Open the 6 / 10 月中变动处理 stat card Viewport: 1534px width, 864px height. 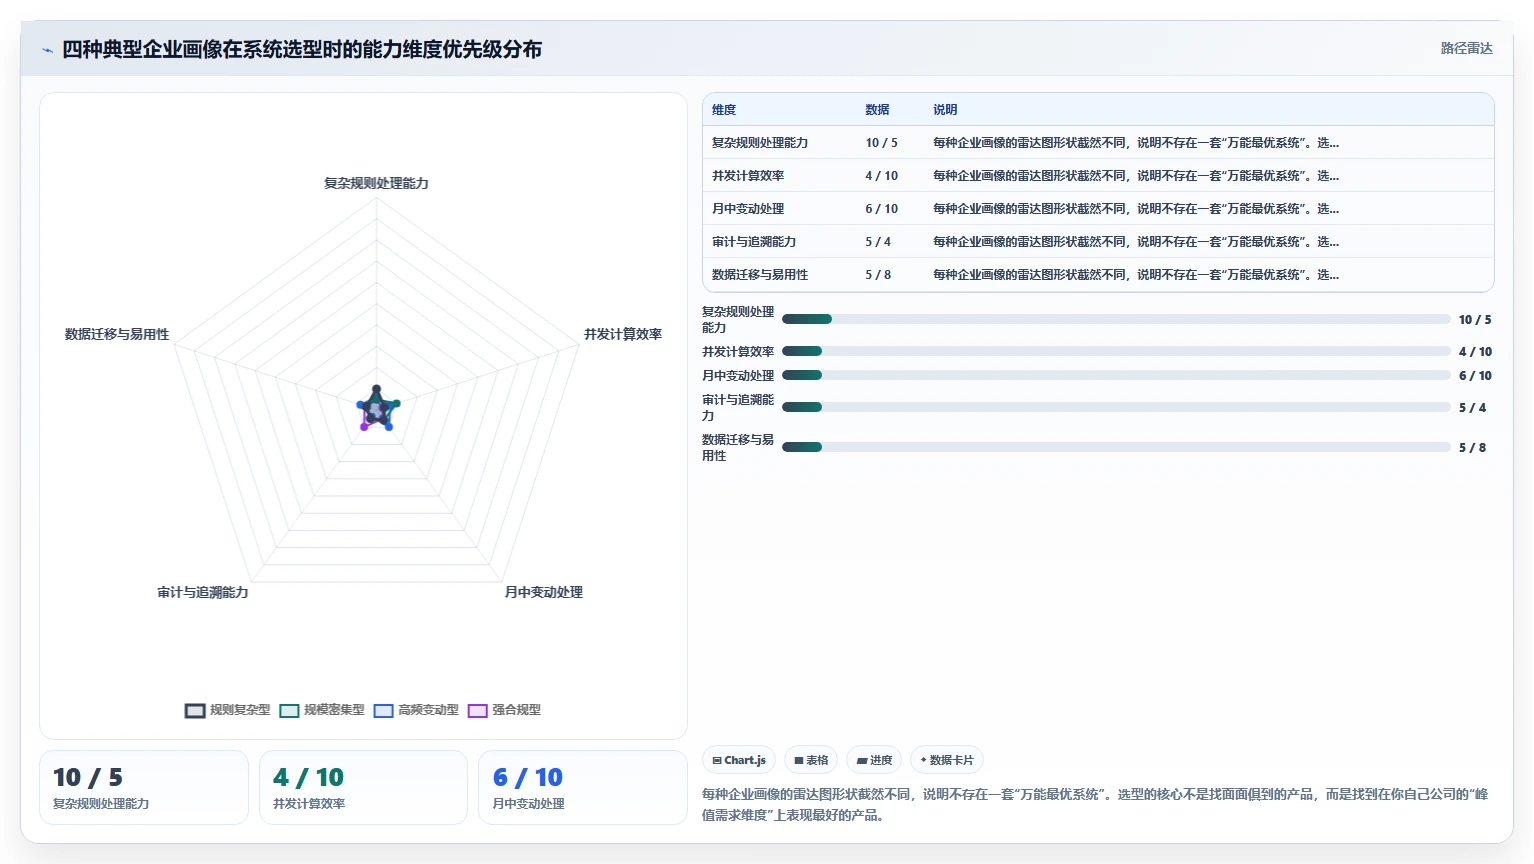point(583,788)
